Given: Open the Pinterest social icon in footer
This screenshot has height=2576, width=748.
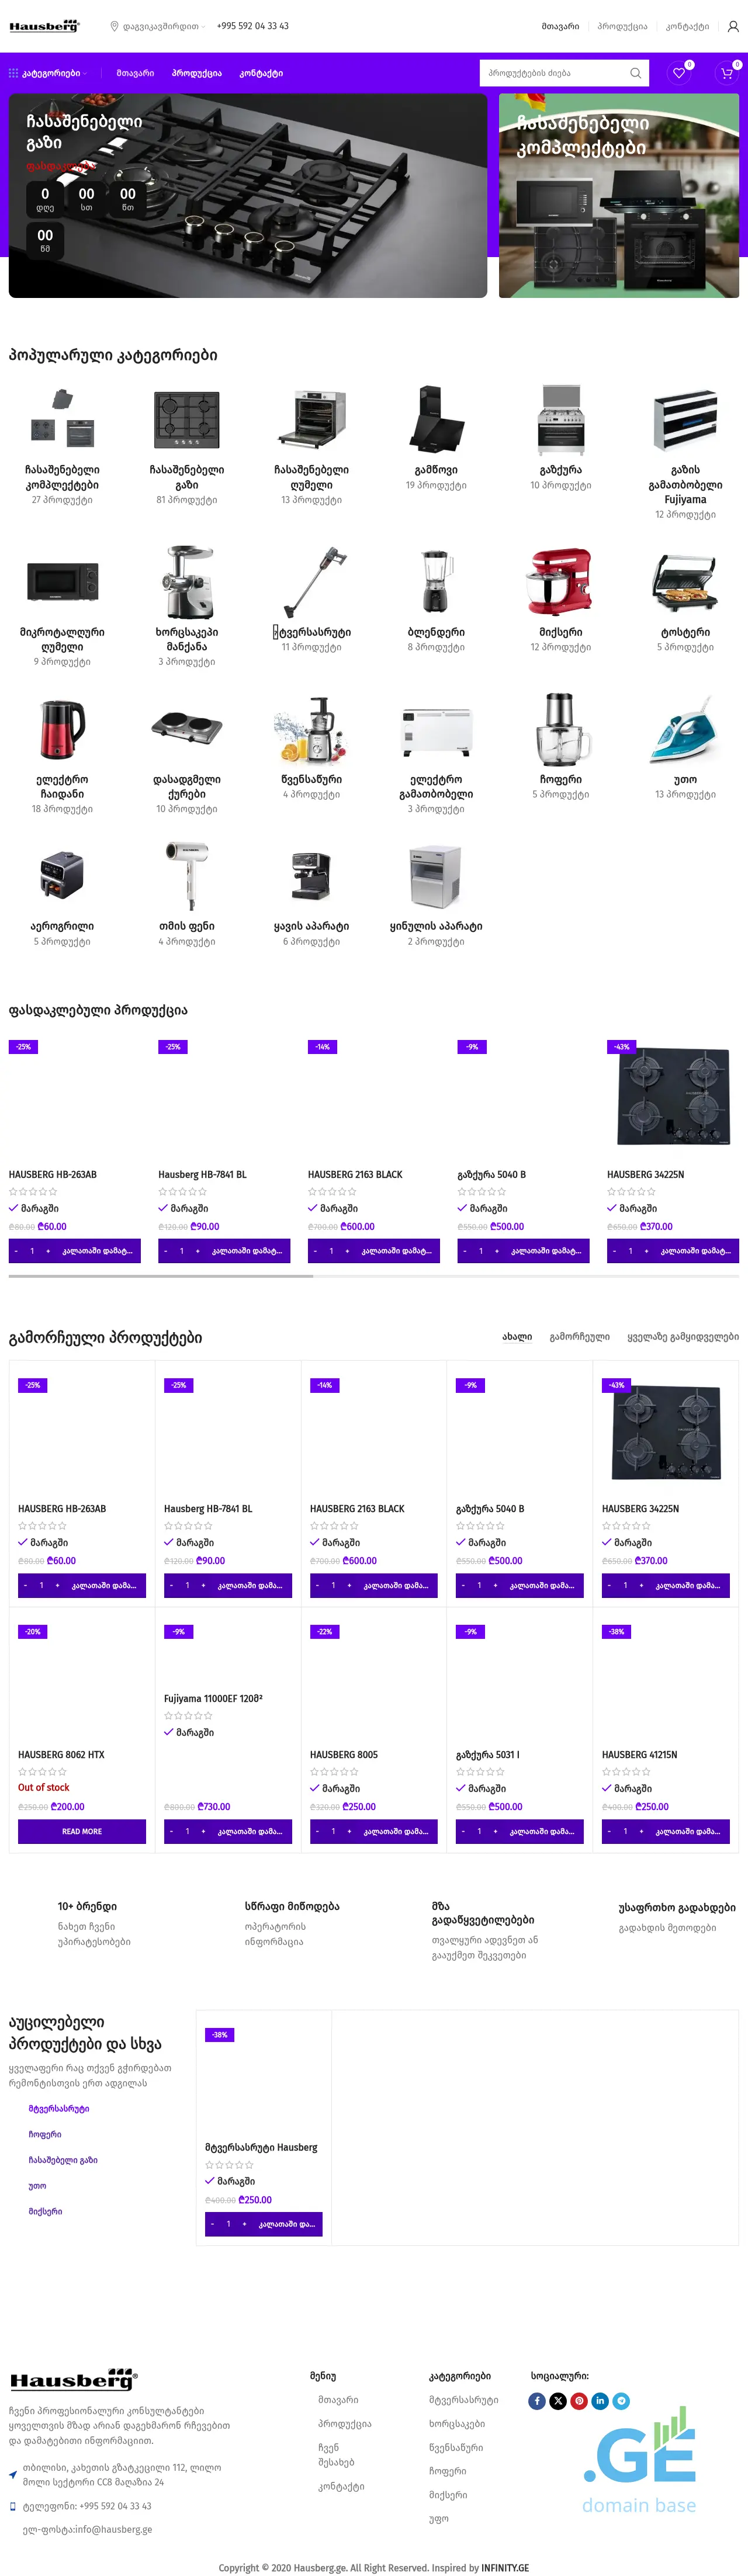Looking at the screenshot, I should coord(579,2400).
